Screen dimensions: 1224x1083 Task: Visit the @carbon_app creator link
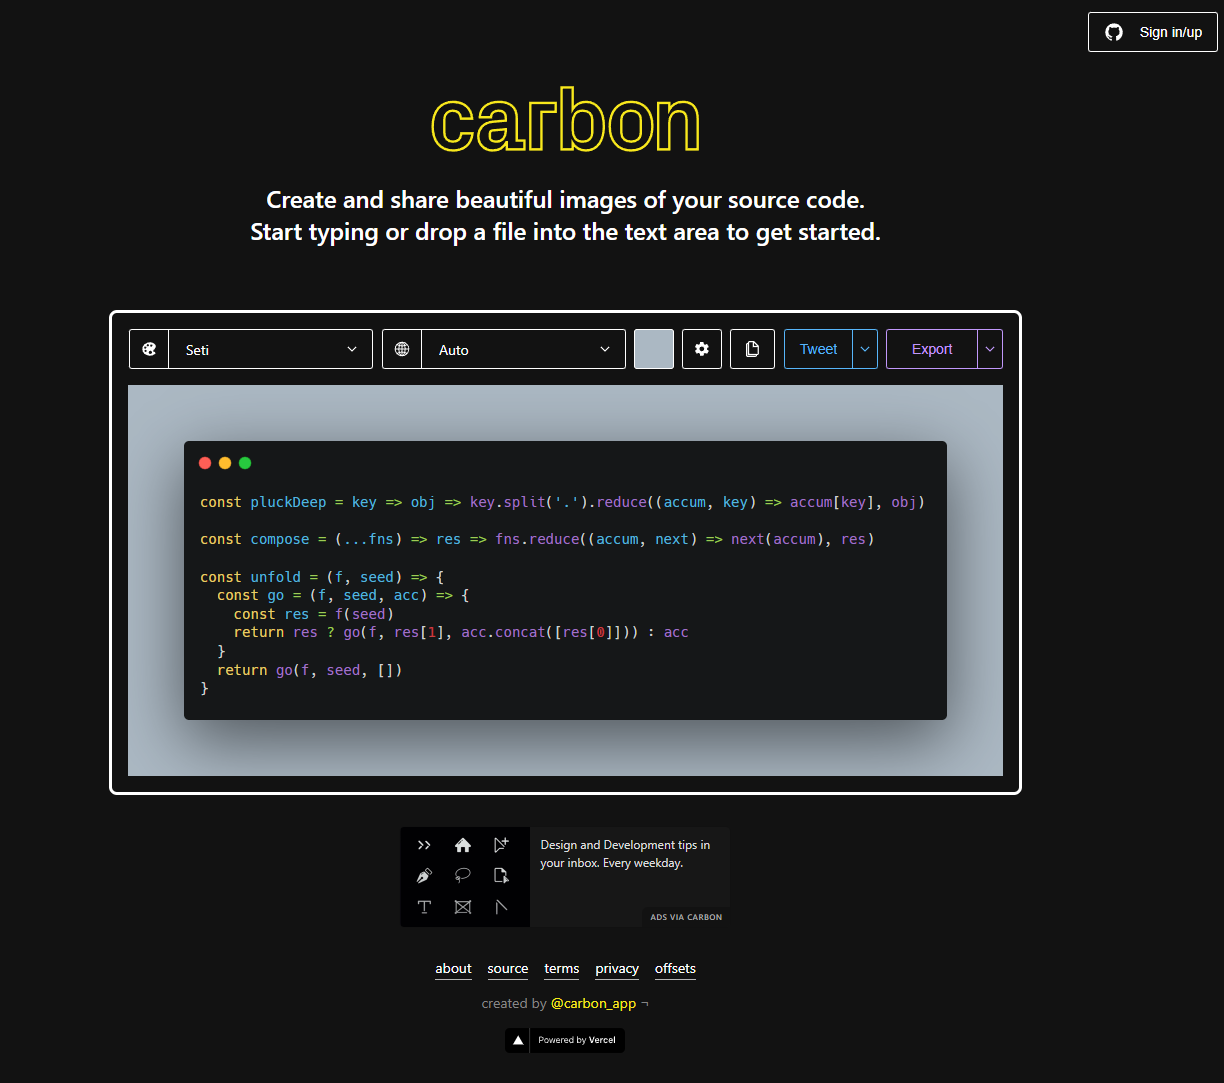[x=593, y=1003]
